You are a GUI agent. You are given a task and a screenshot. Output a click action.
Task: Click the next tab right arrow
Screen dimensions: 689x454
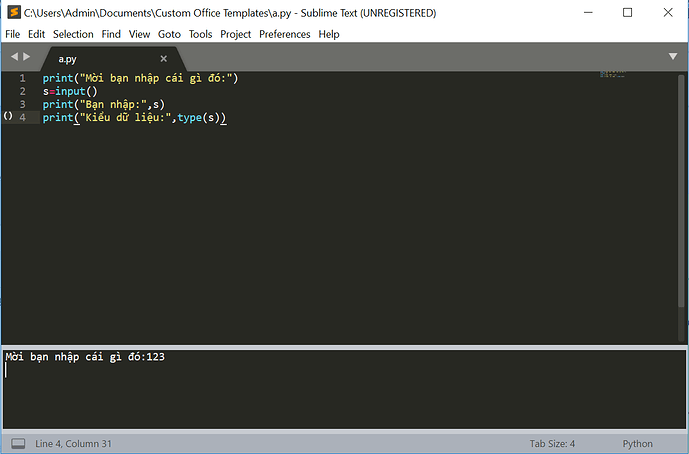27,57
